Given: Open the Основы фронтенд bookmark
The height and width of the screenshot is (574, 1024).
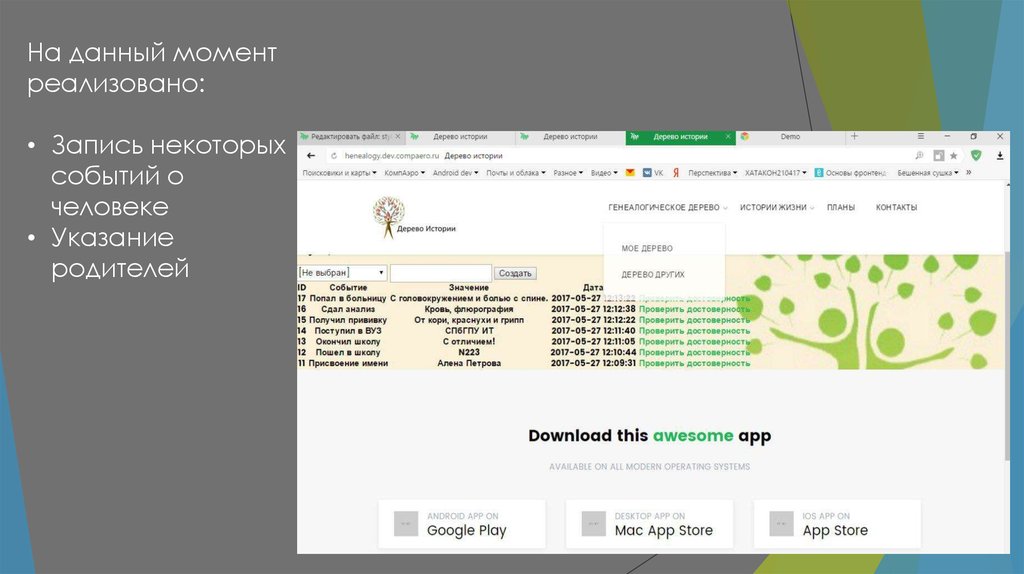Looking at the screenshot, I should [x=850, y=173].
